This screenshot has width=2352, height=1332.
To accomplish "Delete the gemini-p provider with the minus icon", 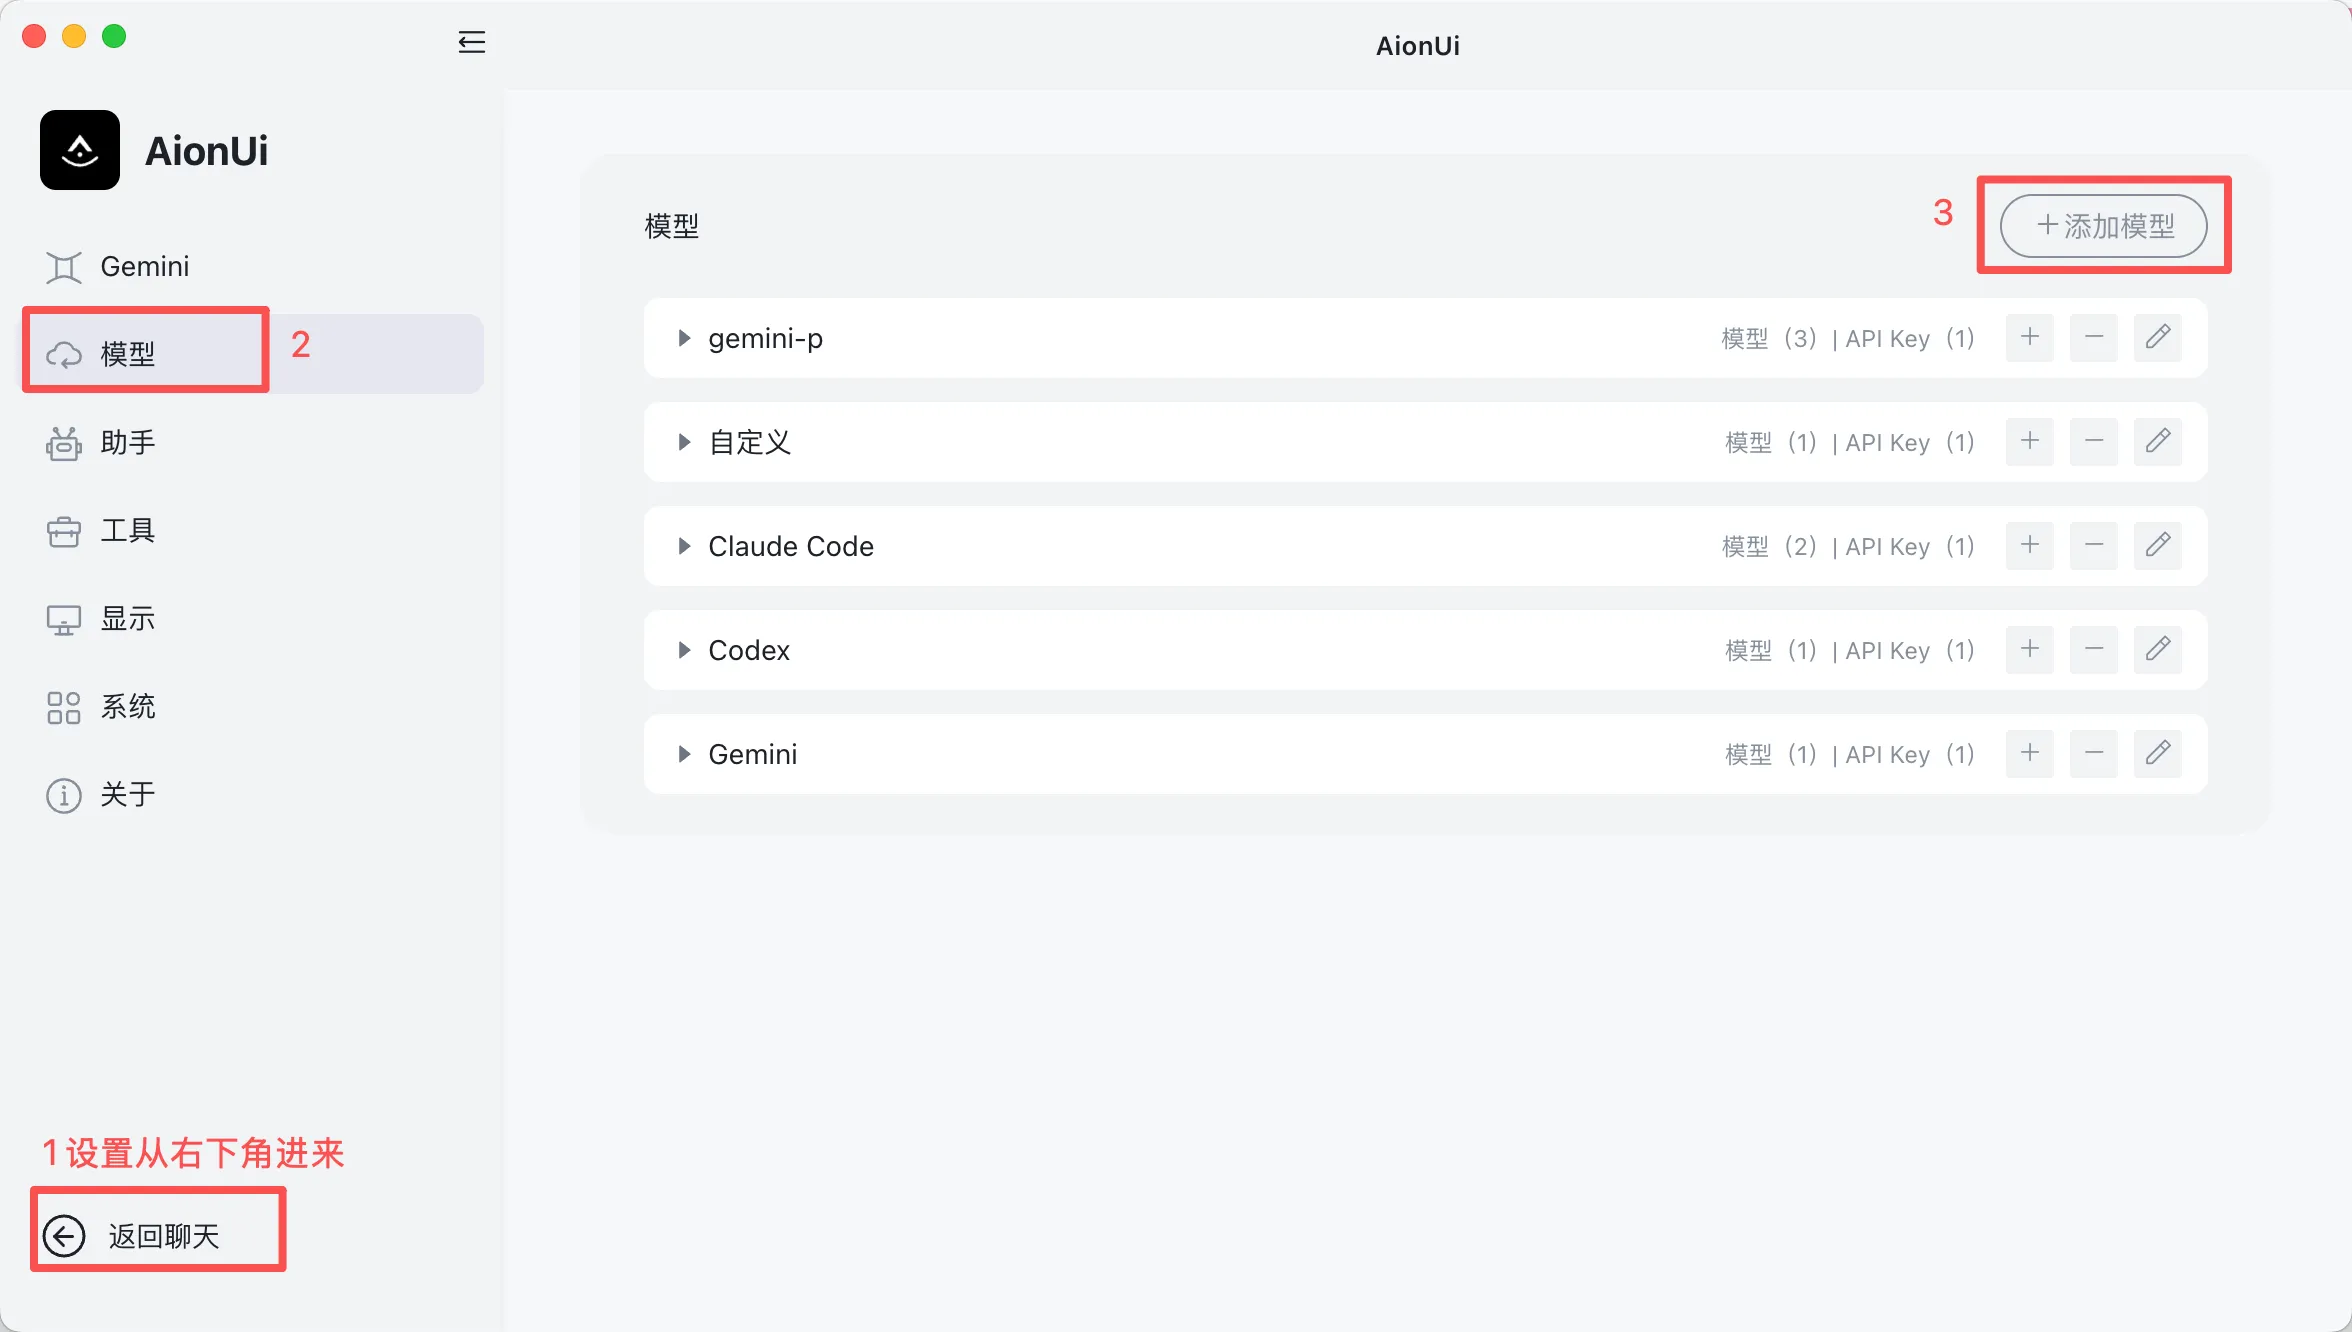I will tap(2093, 337).
